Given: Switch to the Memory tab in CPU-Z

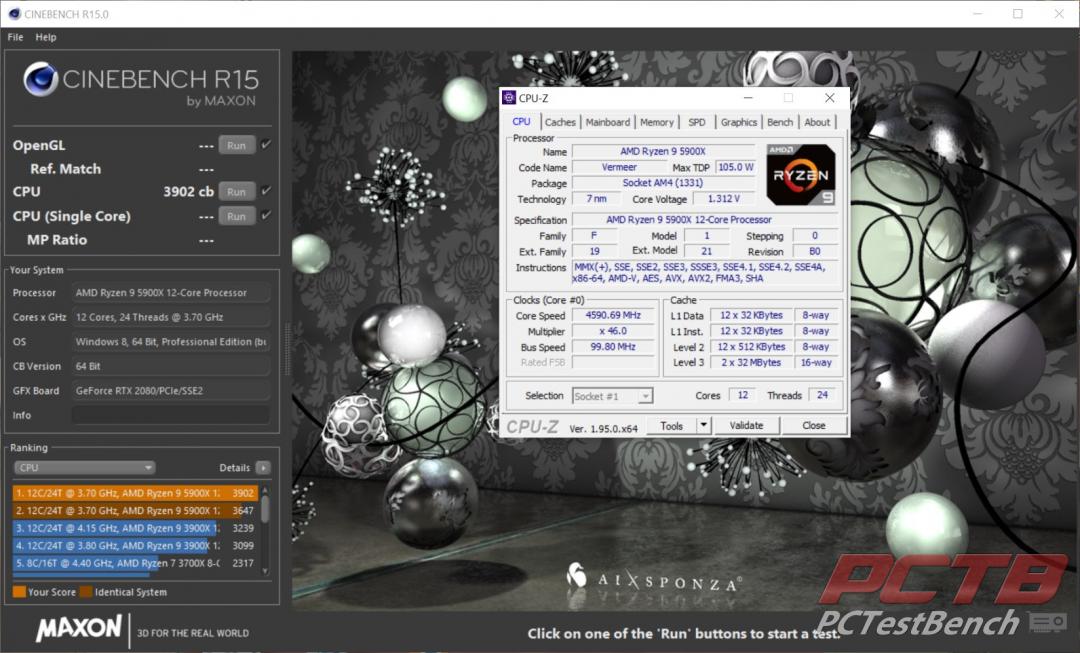Looking at the screenshot, I should (656, 122).
